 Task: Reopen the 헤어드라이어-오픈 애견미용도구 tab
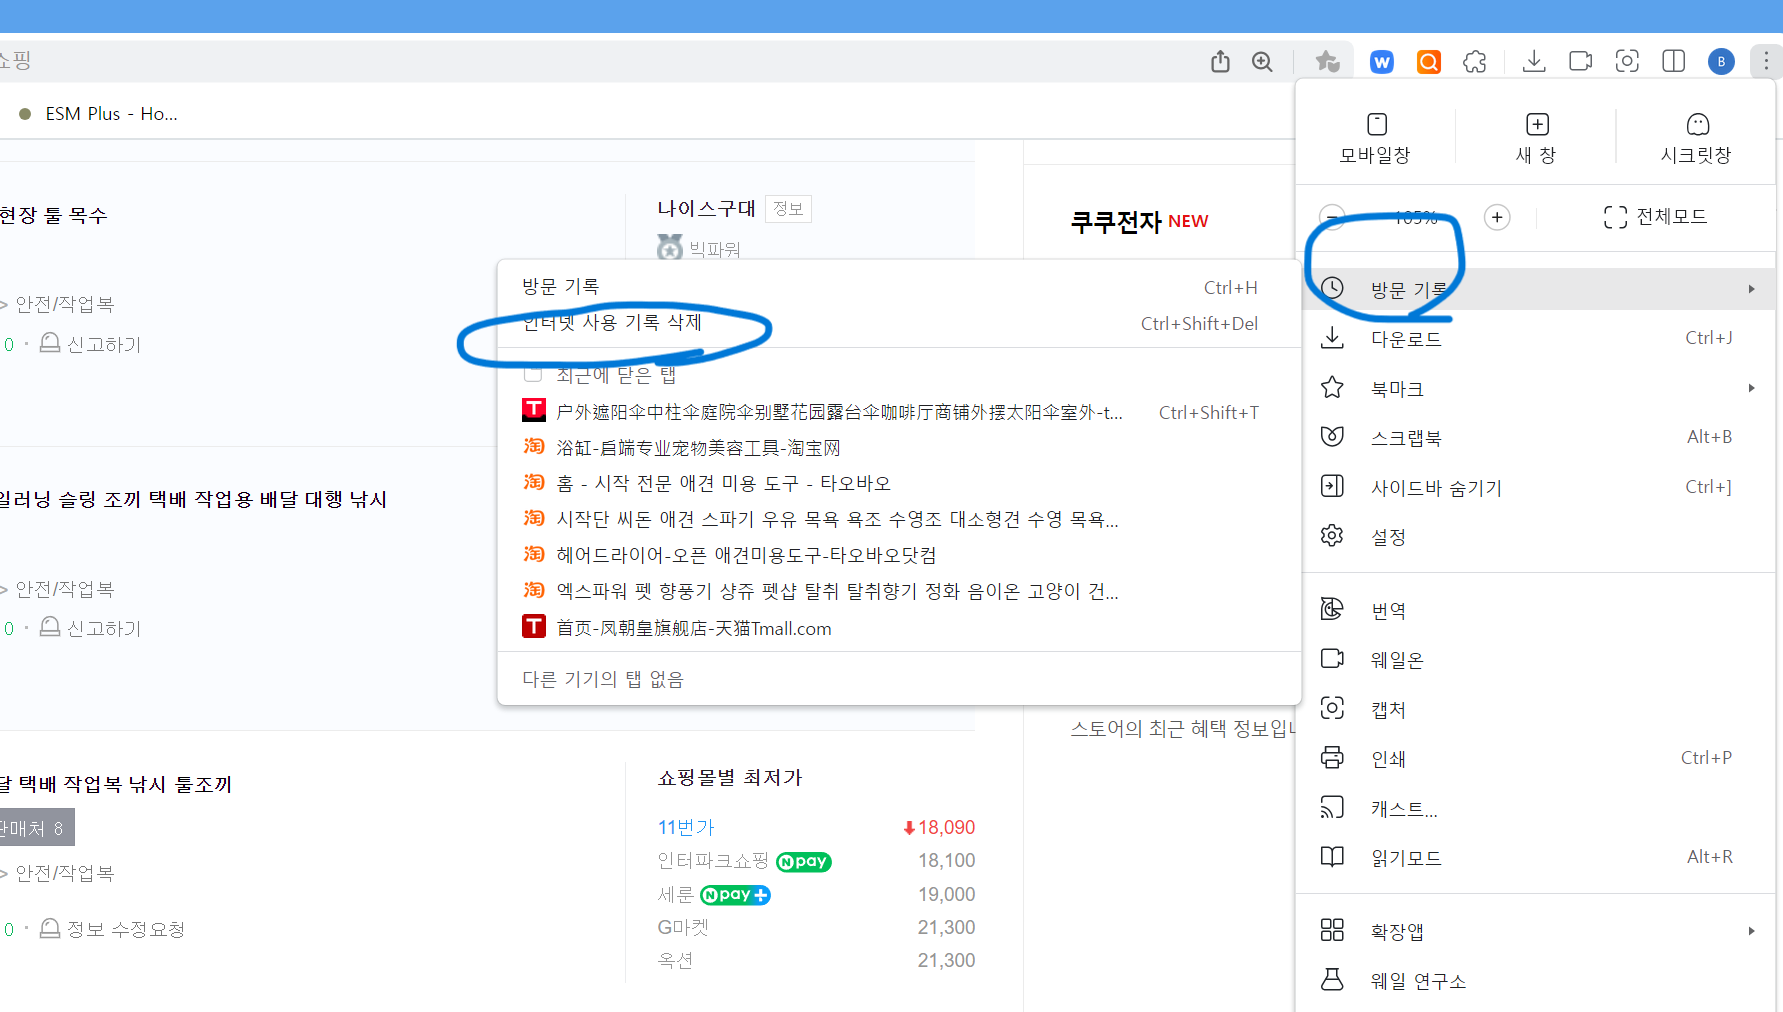tap(899, 555)
